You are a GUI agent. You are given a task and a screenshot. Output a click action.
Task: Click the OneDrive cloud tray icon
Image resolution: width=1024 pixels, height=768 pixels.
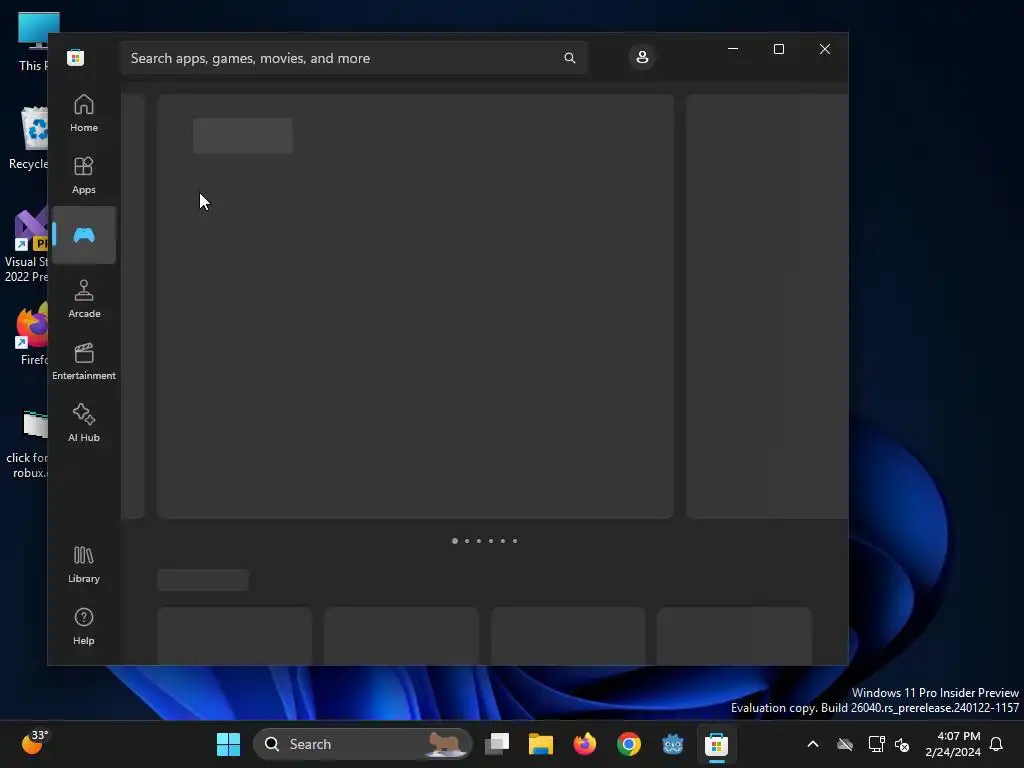pyautogui.click(x=845, y=744)
